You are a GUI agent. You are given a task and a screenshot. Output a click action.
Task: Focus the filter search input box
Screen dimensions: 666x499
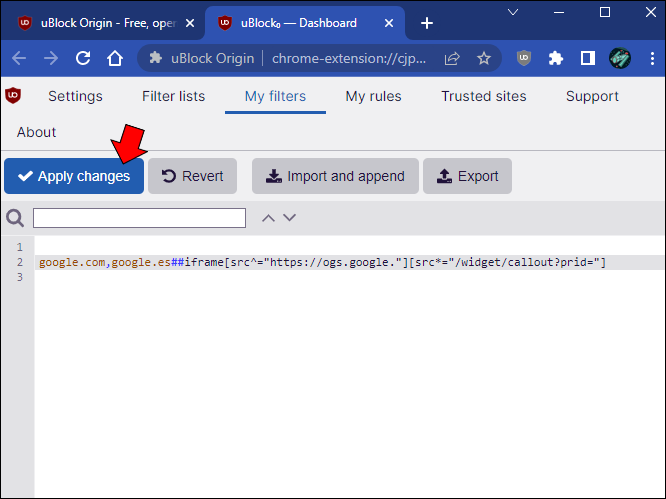(139, 218)
